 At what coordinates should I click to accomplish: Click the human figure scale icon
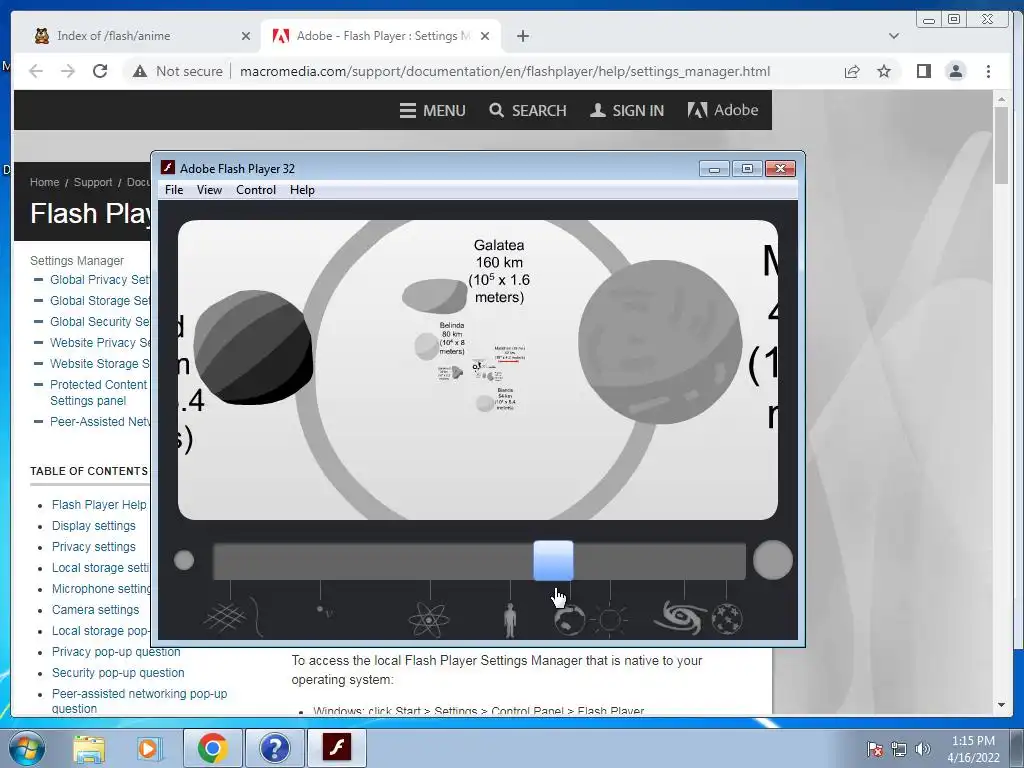tap(510, 620)
